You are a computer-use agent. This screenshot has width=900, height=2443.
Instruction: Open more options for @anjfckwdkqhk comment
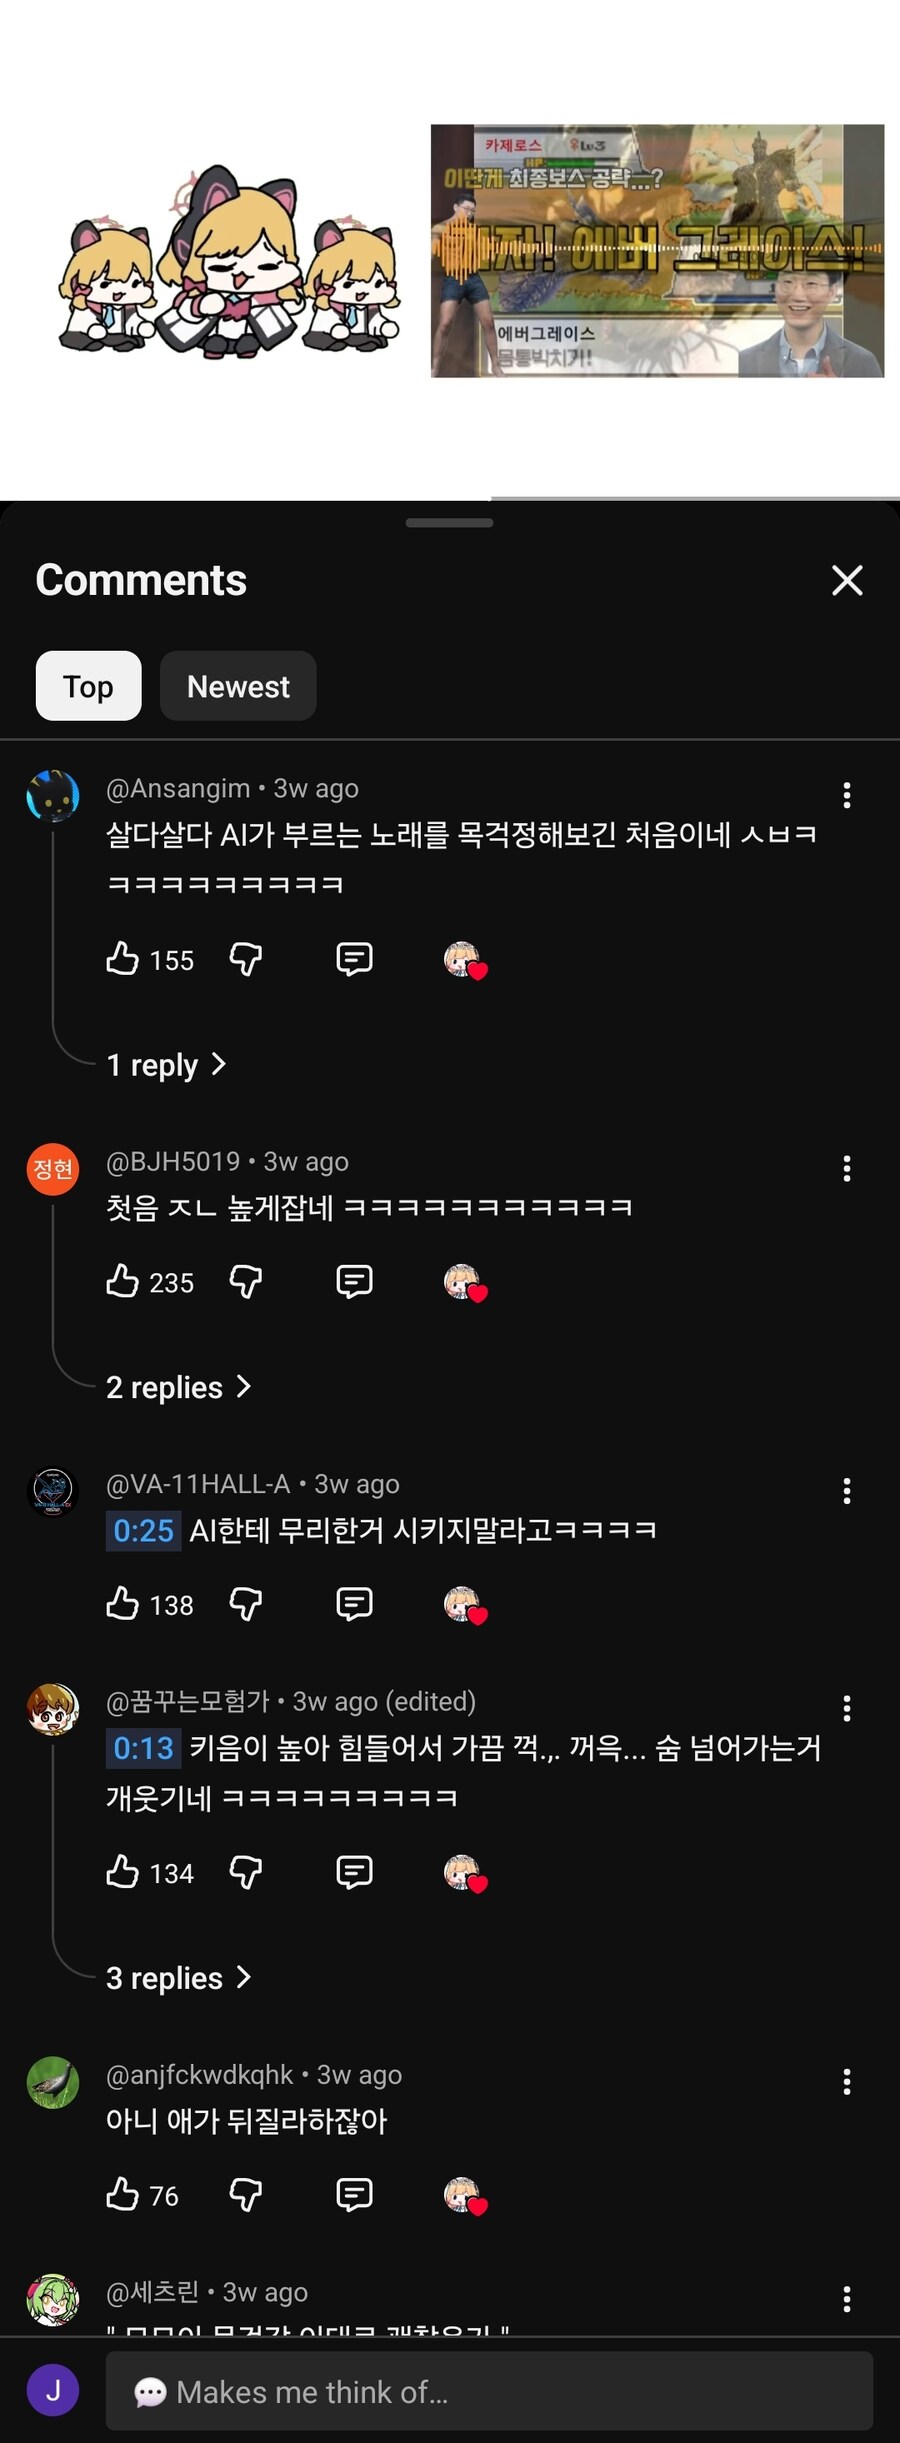(x=846, y=2082)
